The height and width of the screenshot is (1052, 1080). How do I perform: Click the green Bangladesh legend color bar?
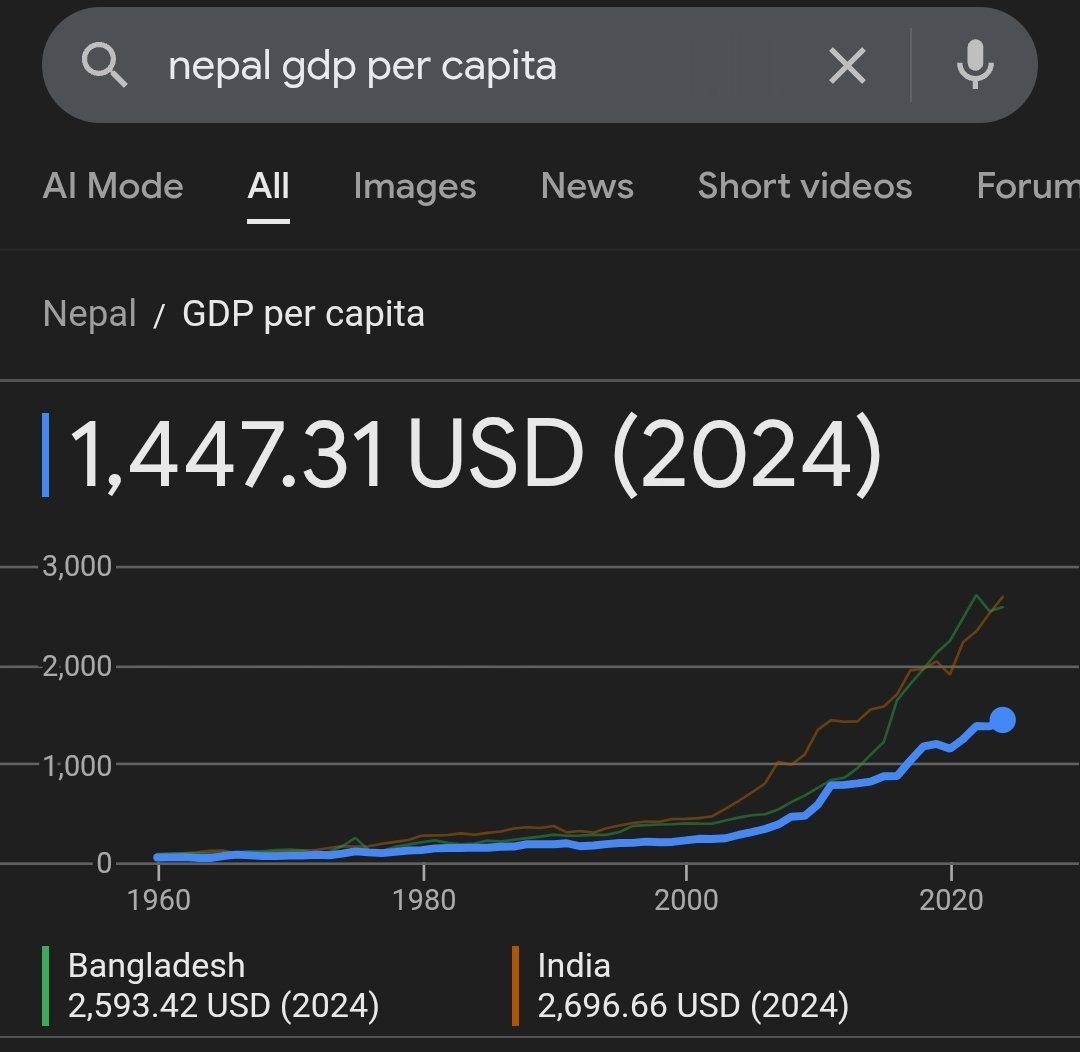click(46, 985)
